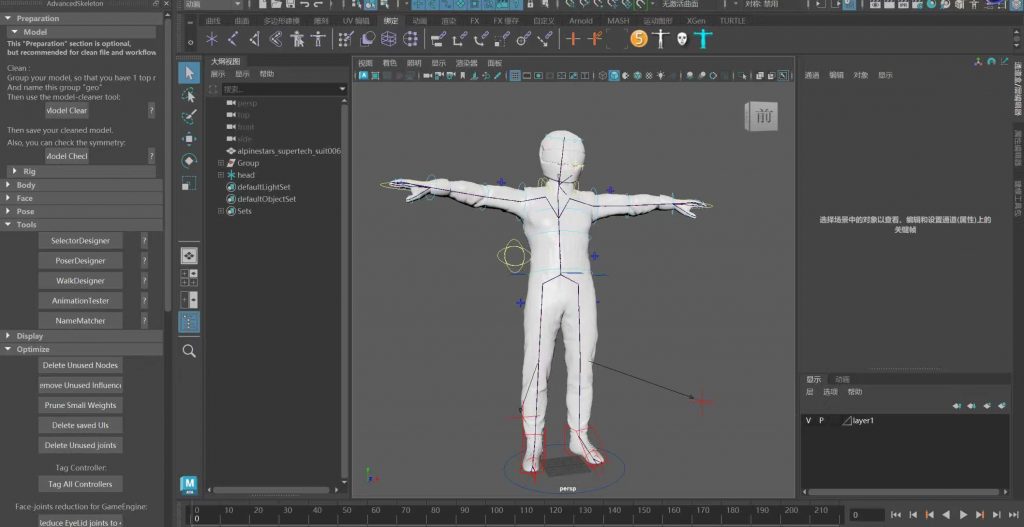The image size is (1024, 527).
Task: Expand the Rig subsection
Action: coord(14,171)
